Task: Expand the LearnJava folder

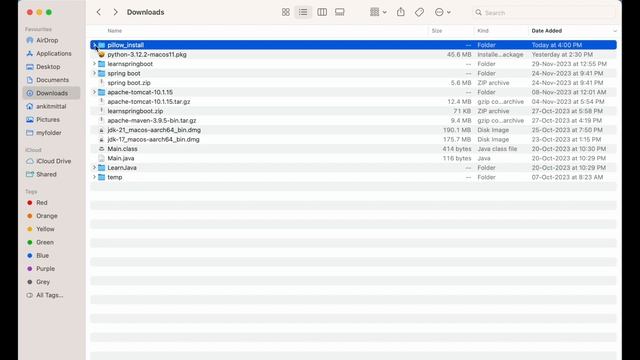Action: 94,167
